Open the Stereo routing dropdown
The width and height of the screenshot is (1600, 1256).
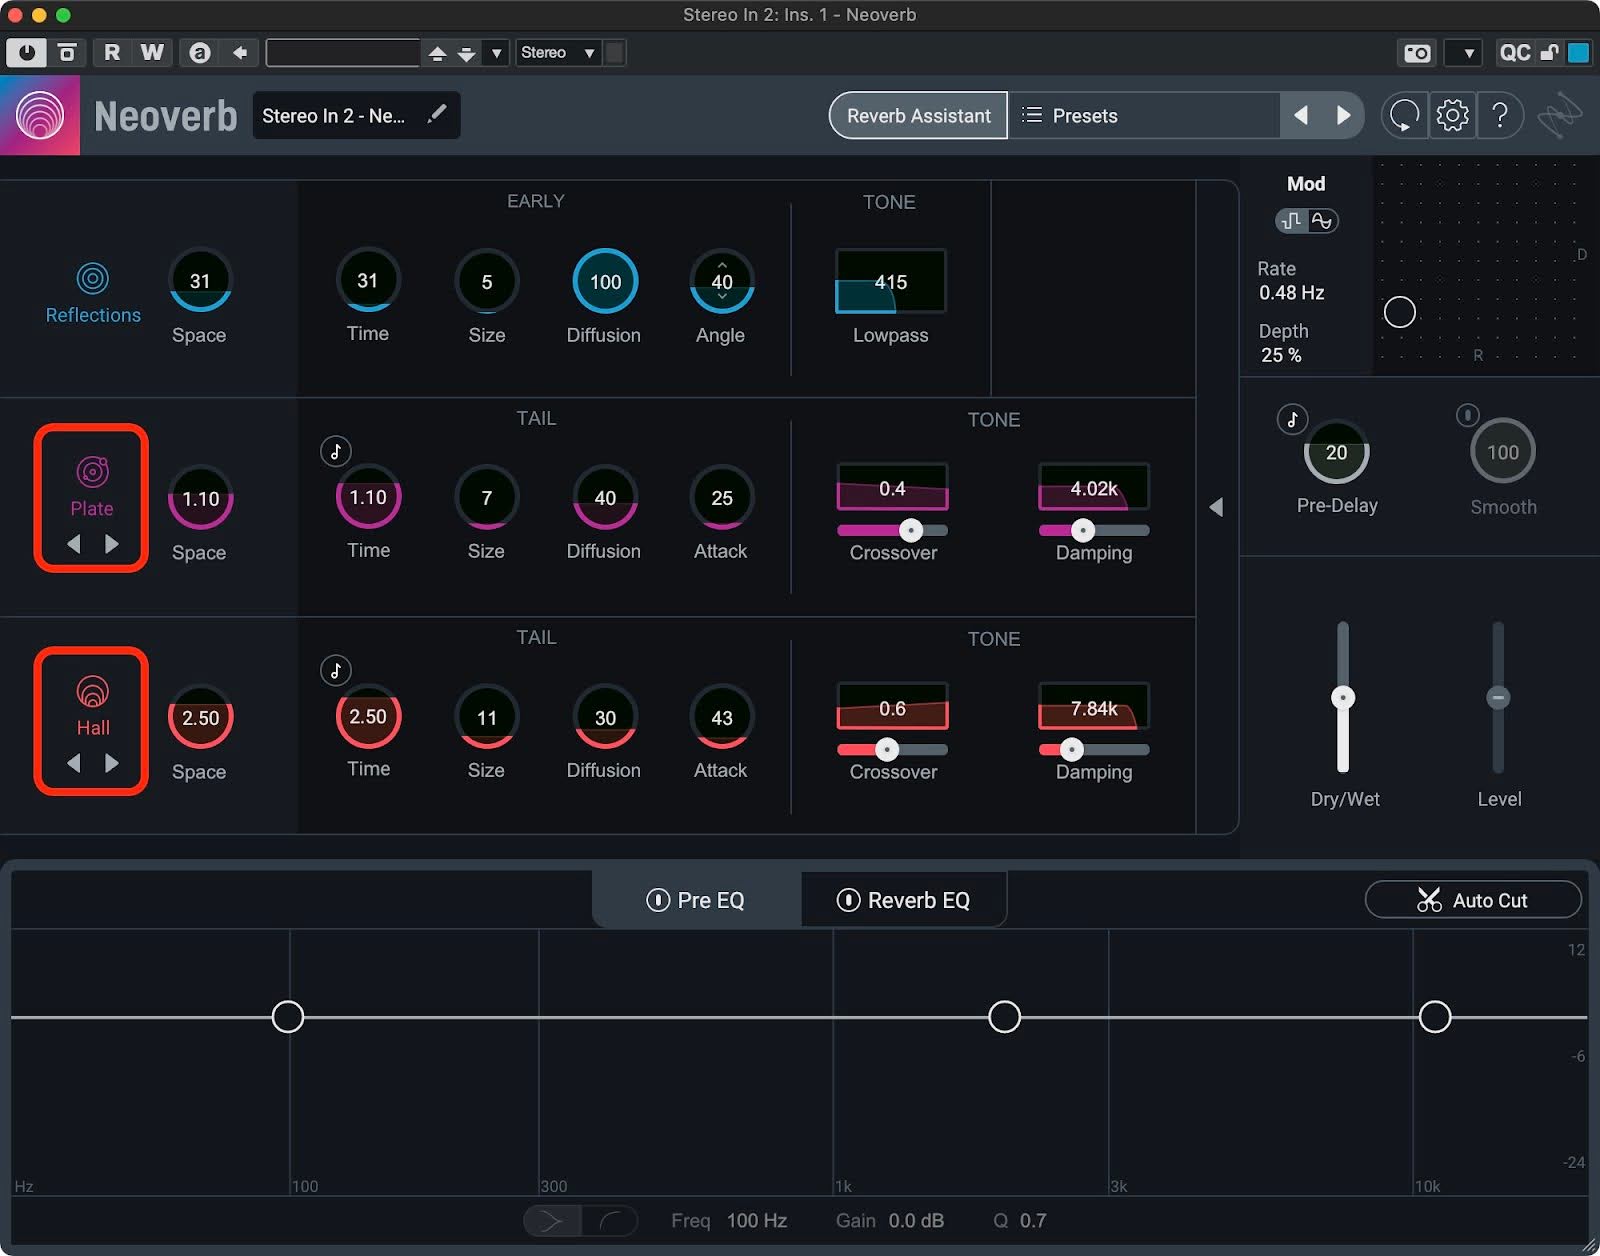(558, 53)
